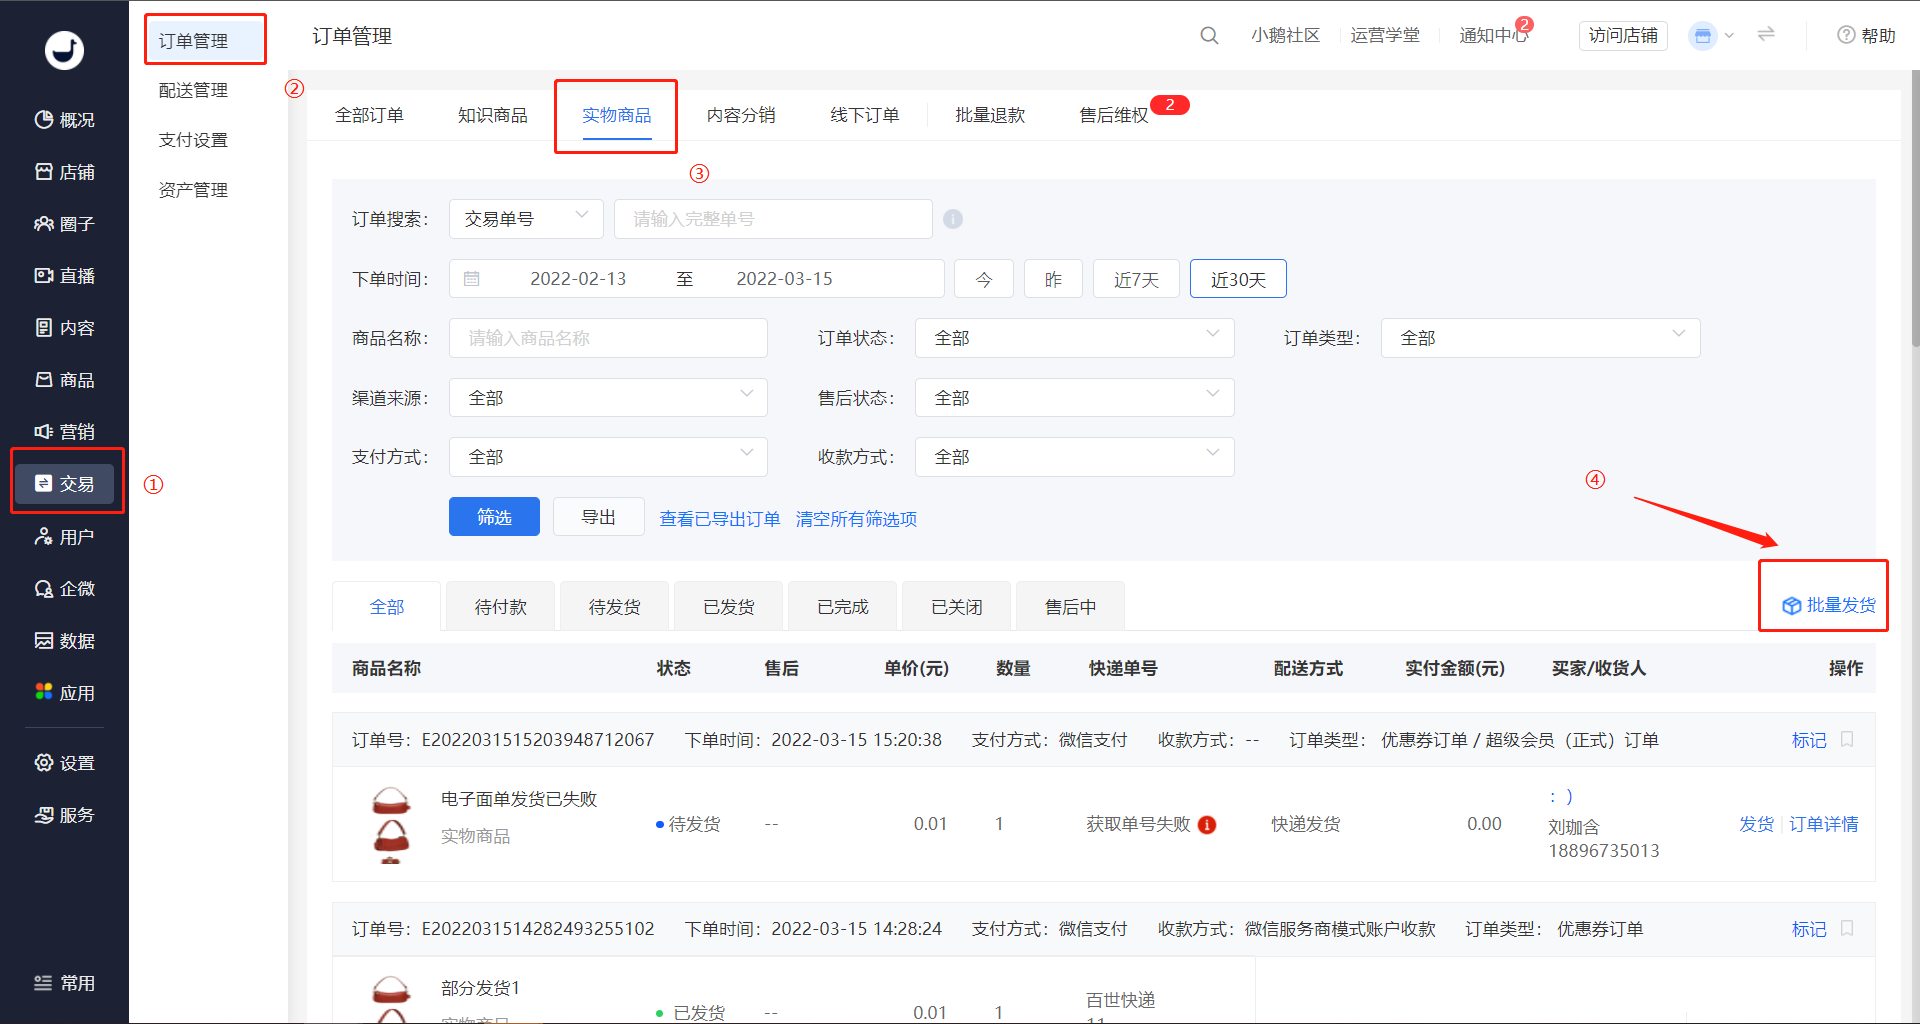1920x1024 pixels.
Task: Open the 概况 overview sidebar item
Action: pos(65,120)
